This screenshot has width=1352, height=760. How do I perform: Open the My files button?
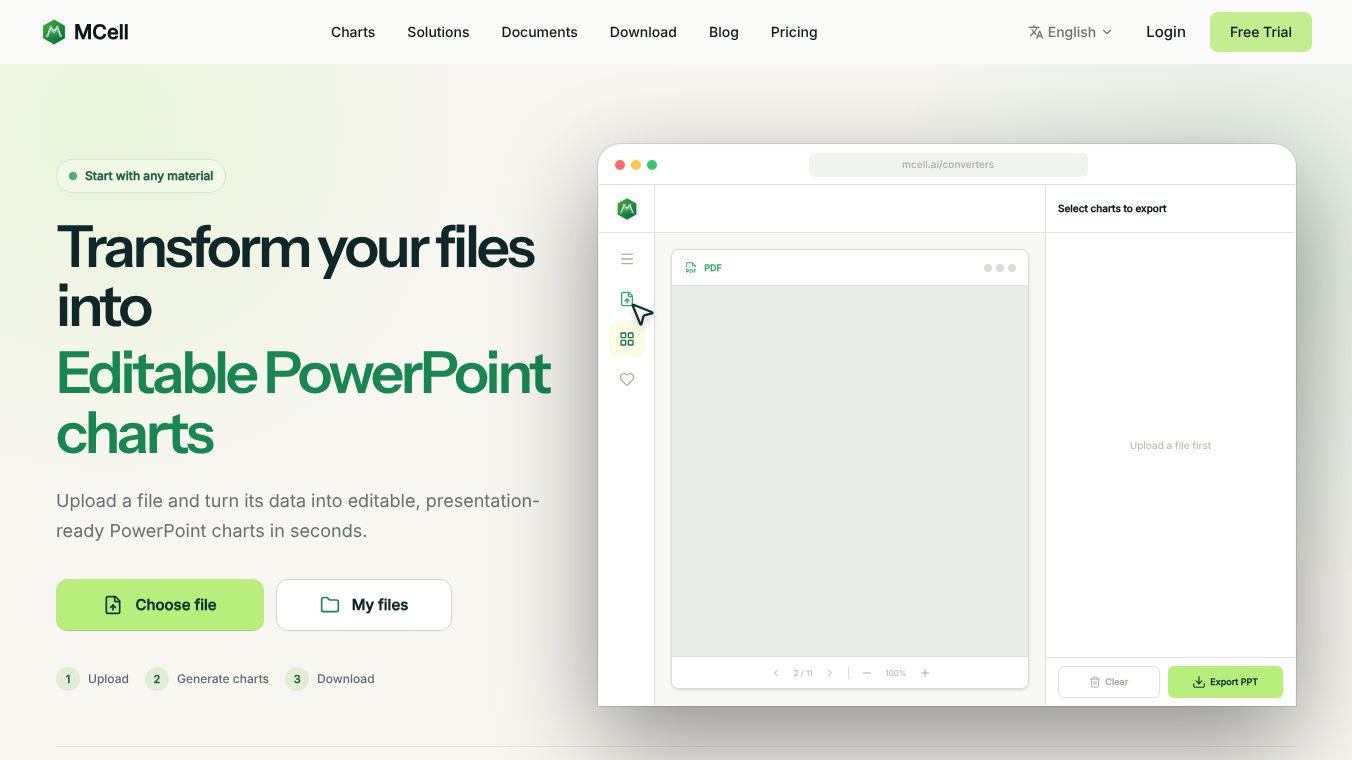click(364, 605)
